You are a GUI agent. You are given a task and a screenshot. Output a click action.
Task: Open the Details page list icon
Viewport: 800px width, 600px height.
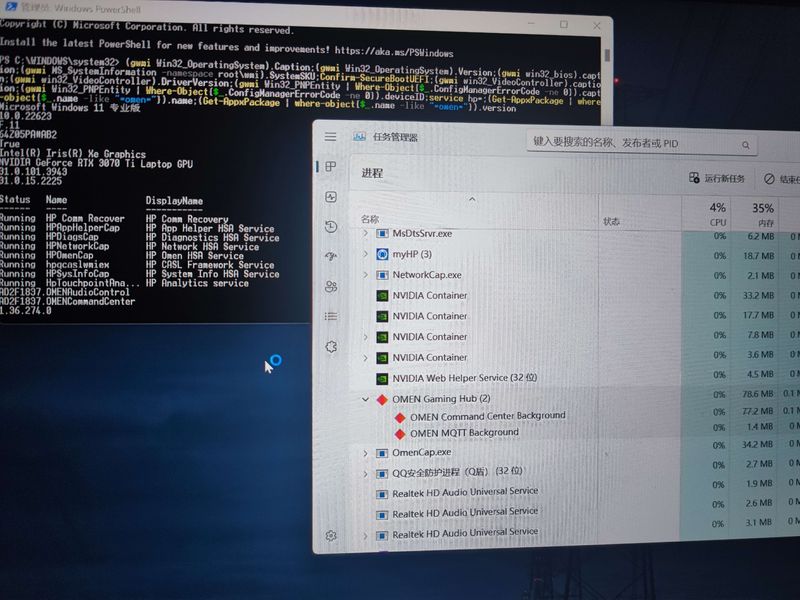click(x=331, y=316)
